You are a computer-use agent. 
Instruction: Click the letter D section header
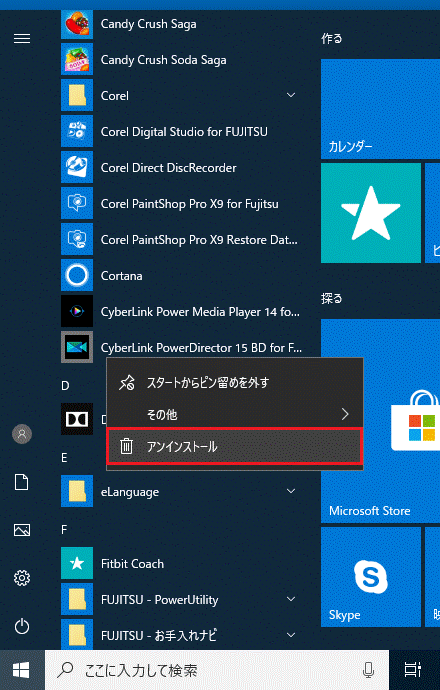point(65,386)
